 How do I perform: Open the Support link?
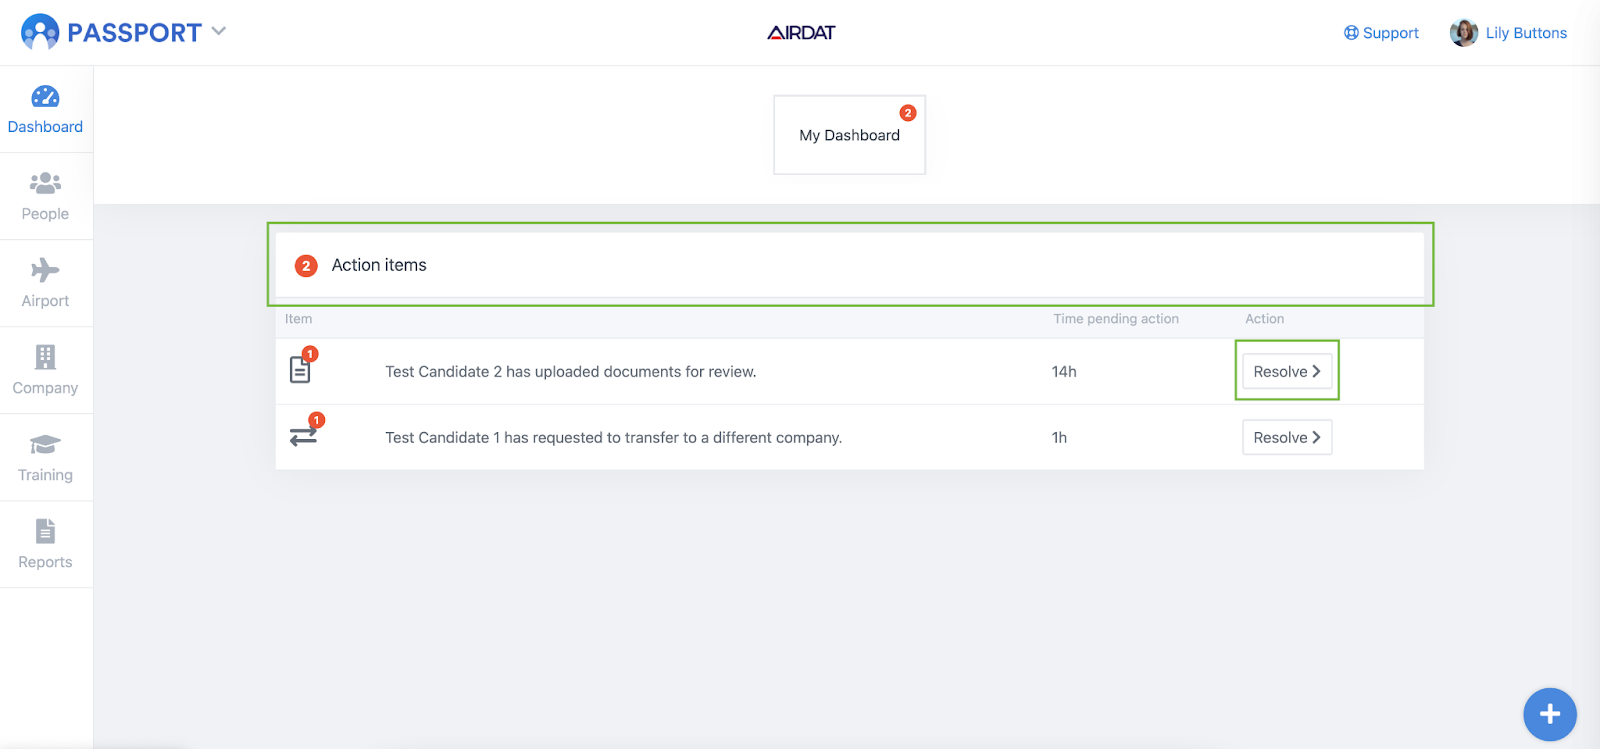coord(1381,33)
